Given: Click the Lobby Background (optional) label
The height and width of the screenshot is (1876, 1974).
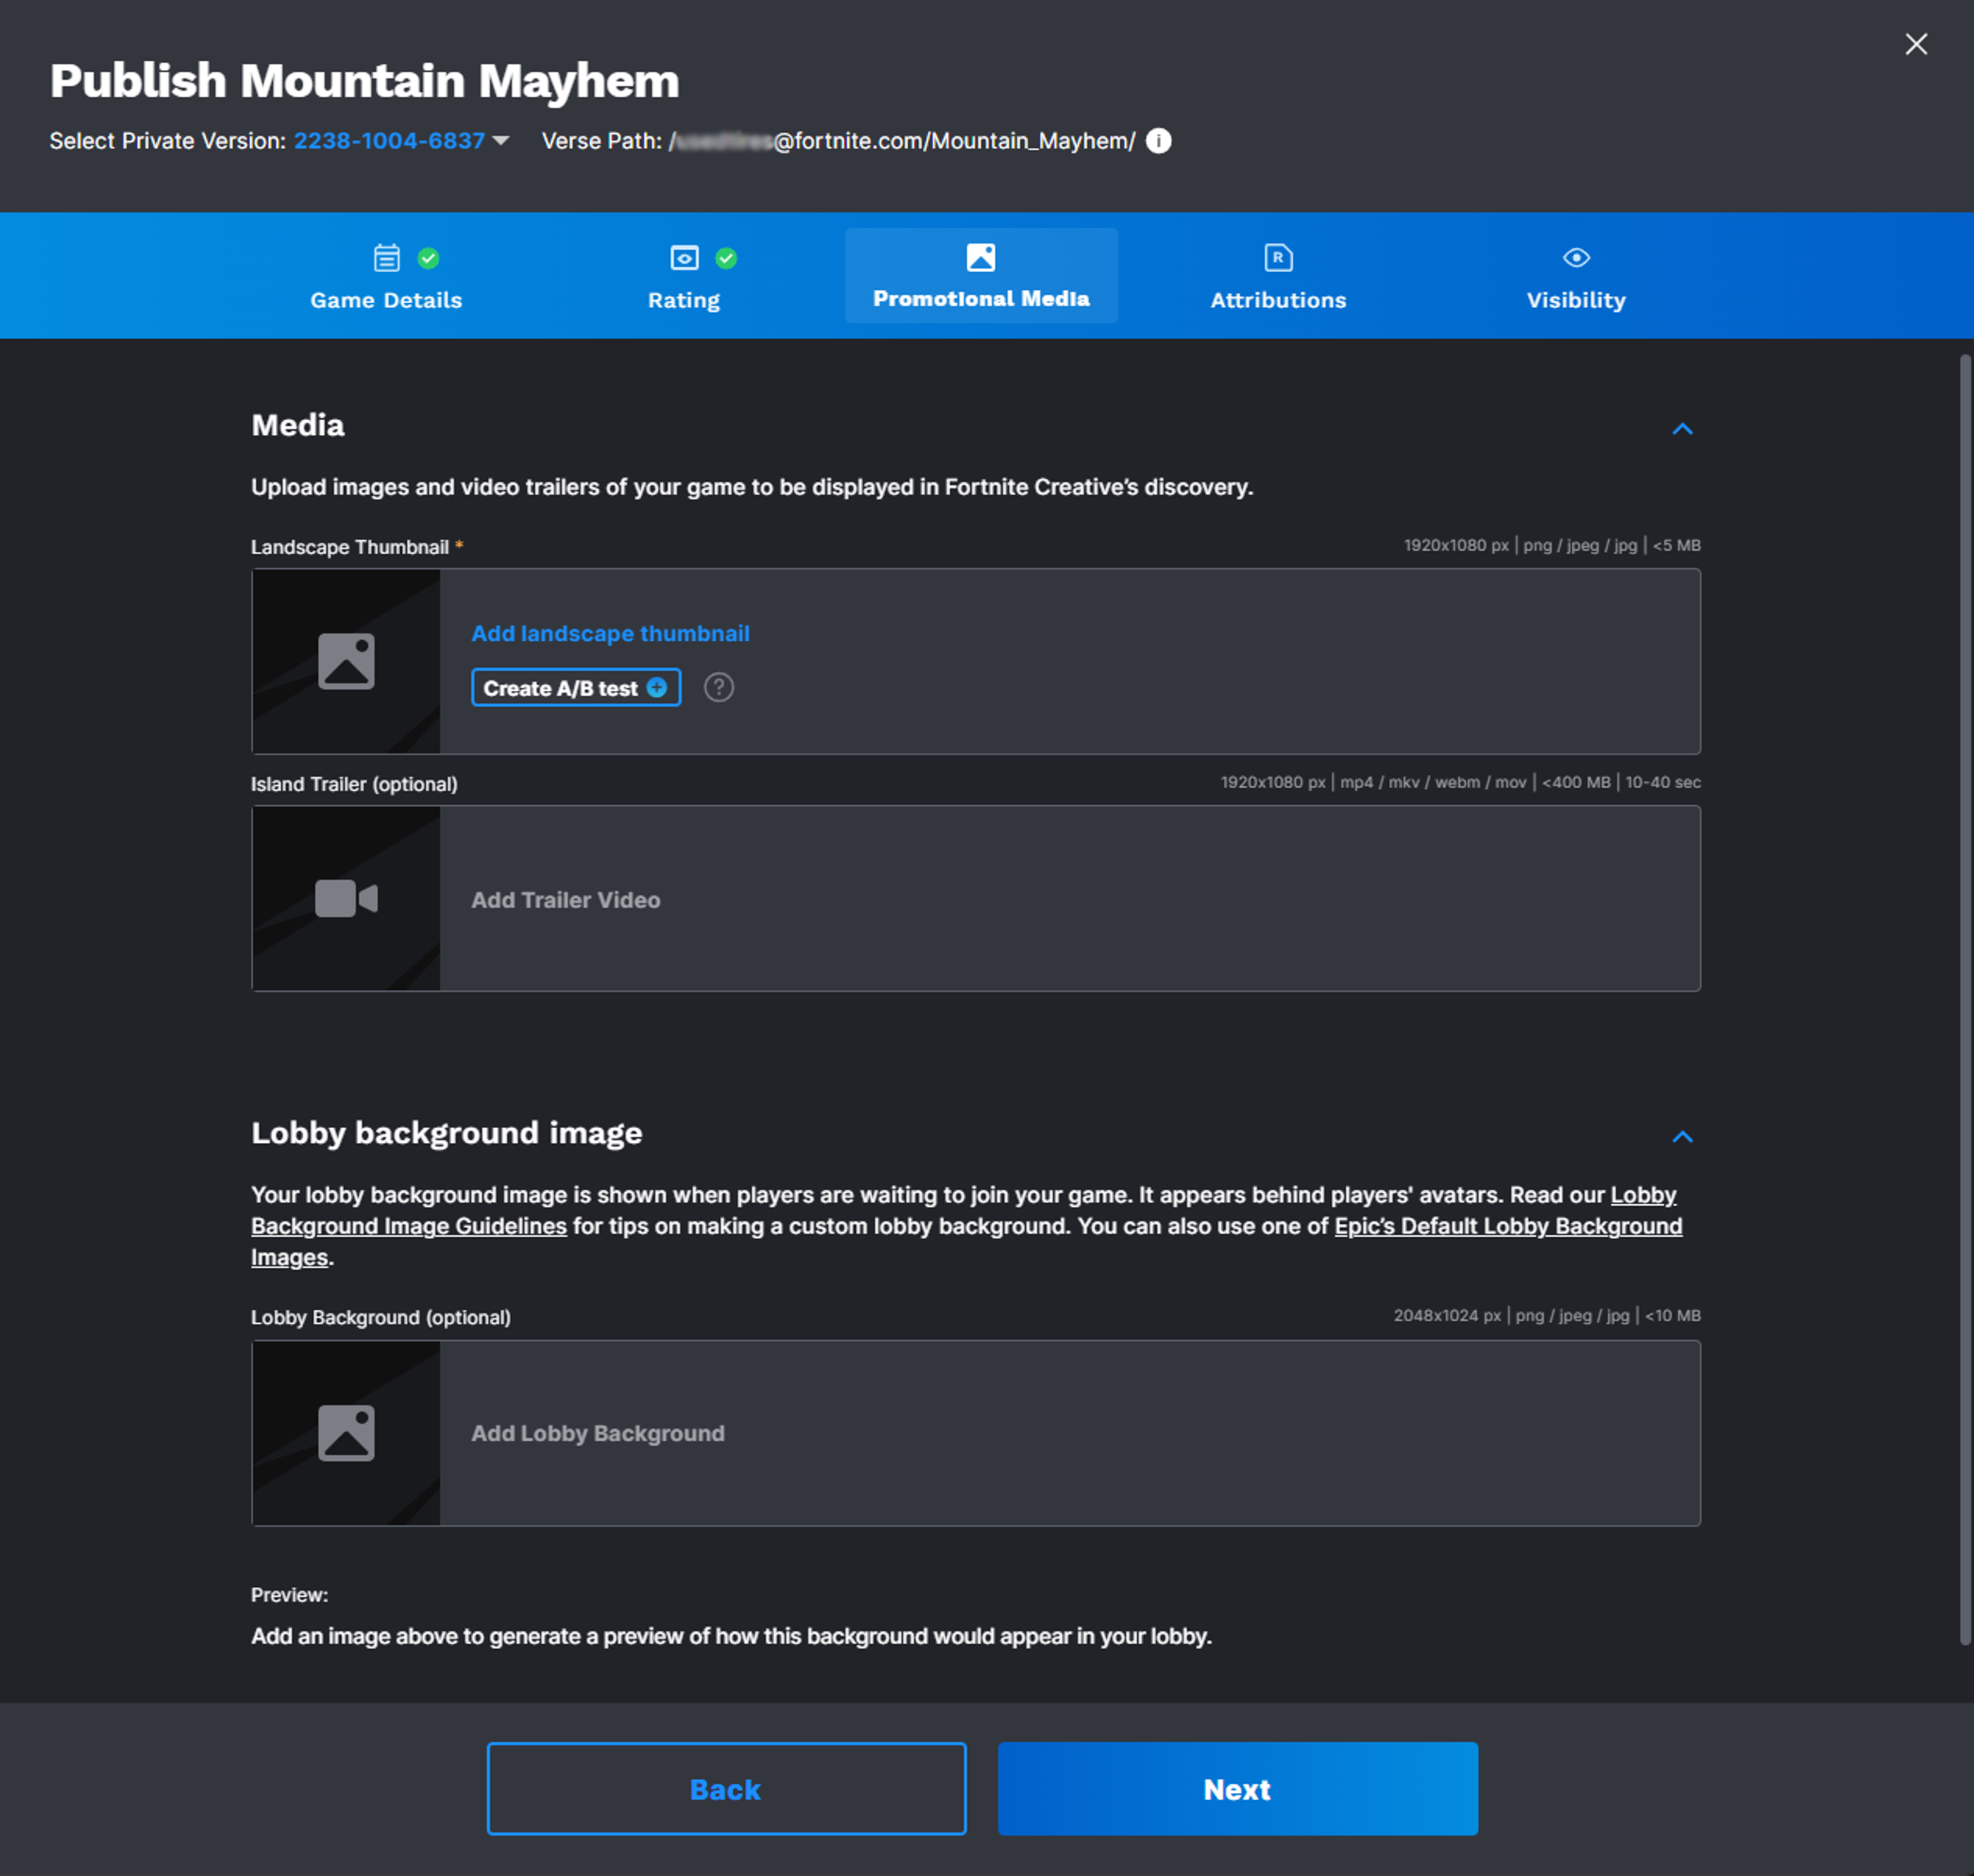Looking at the screenshot, I should (x=381, y=1317).
